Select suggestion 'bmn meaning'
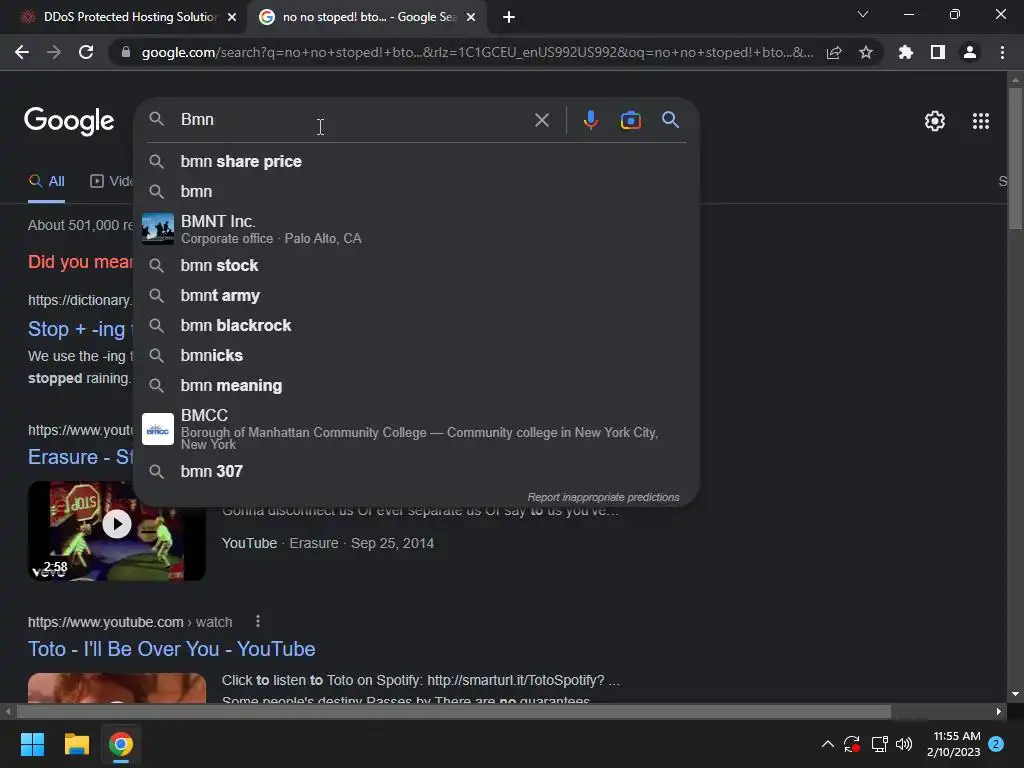This screenshot has height=768, width=1024. 417,385
